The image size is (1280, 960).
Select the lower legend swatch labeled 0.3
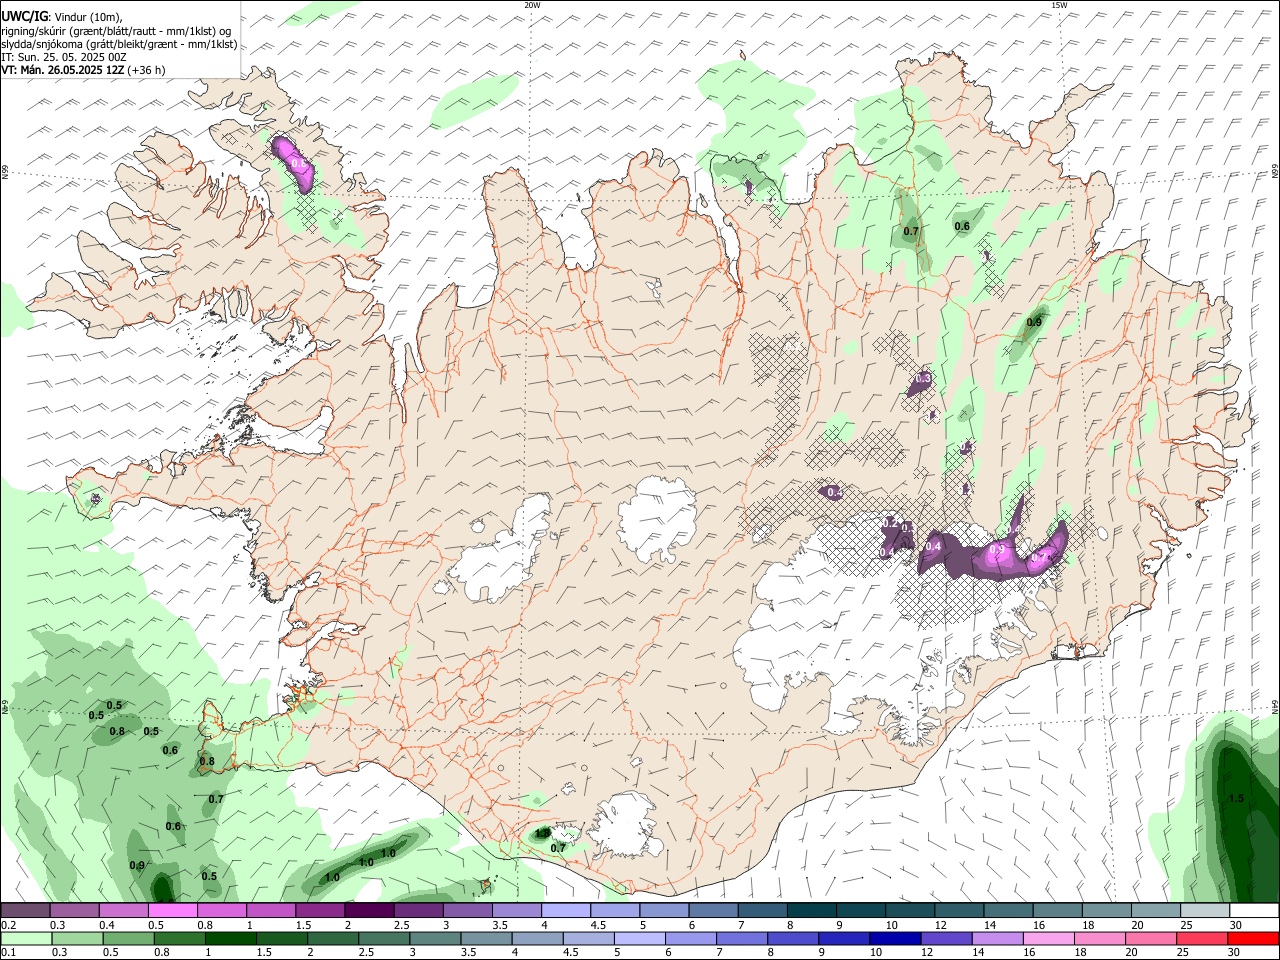[x=77, y=938]
